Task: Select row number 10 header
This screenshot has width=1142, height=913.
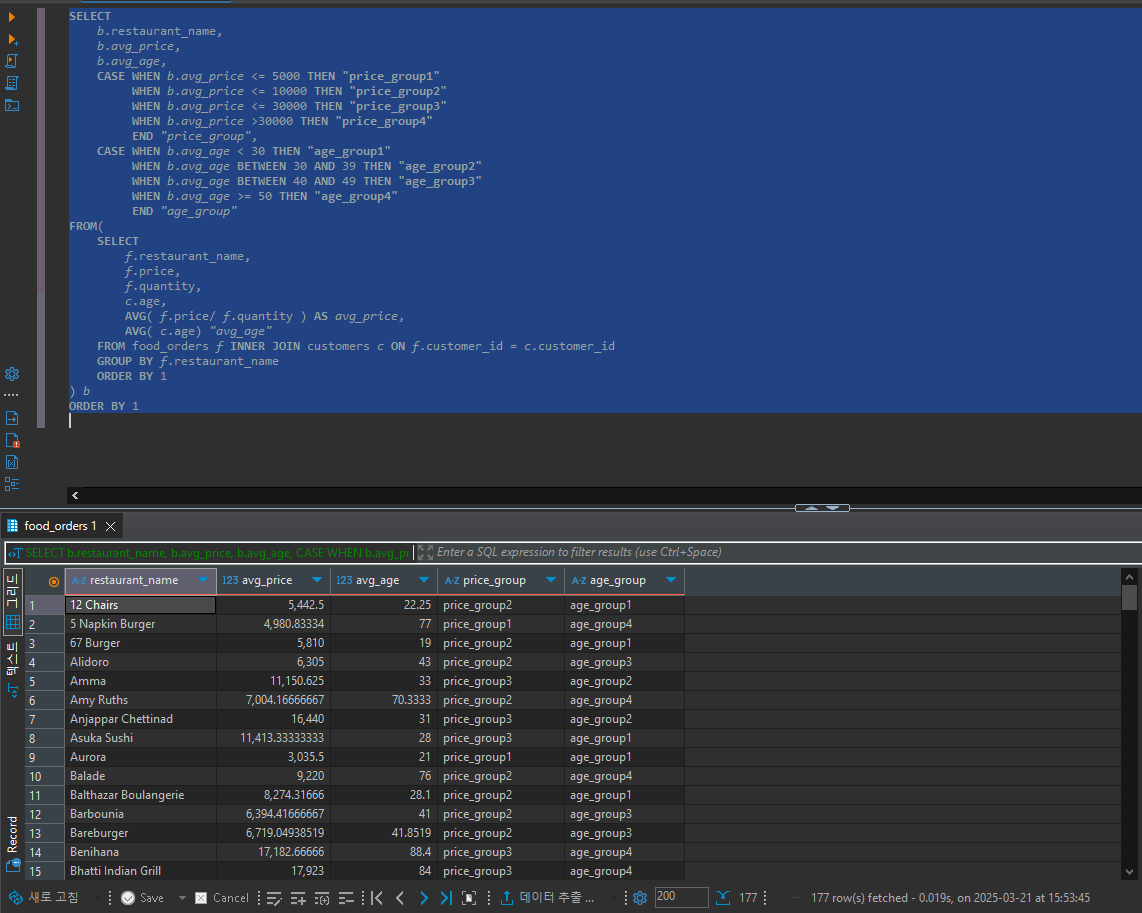Action: click(44, 776)
